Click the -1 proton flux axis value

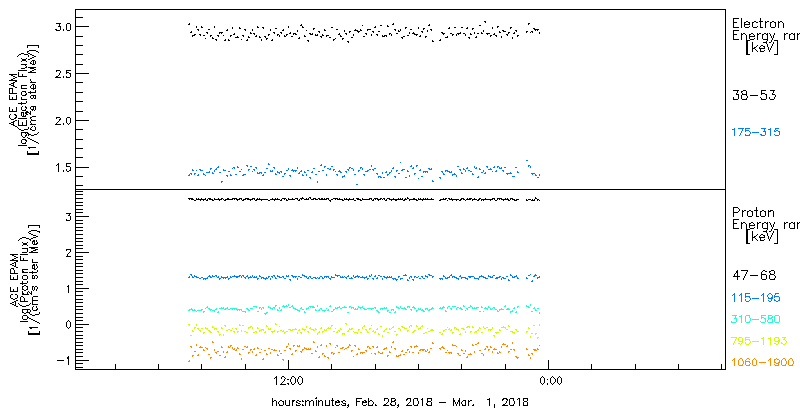pos(63,361)
